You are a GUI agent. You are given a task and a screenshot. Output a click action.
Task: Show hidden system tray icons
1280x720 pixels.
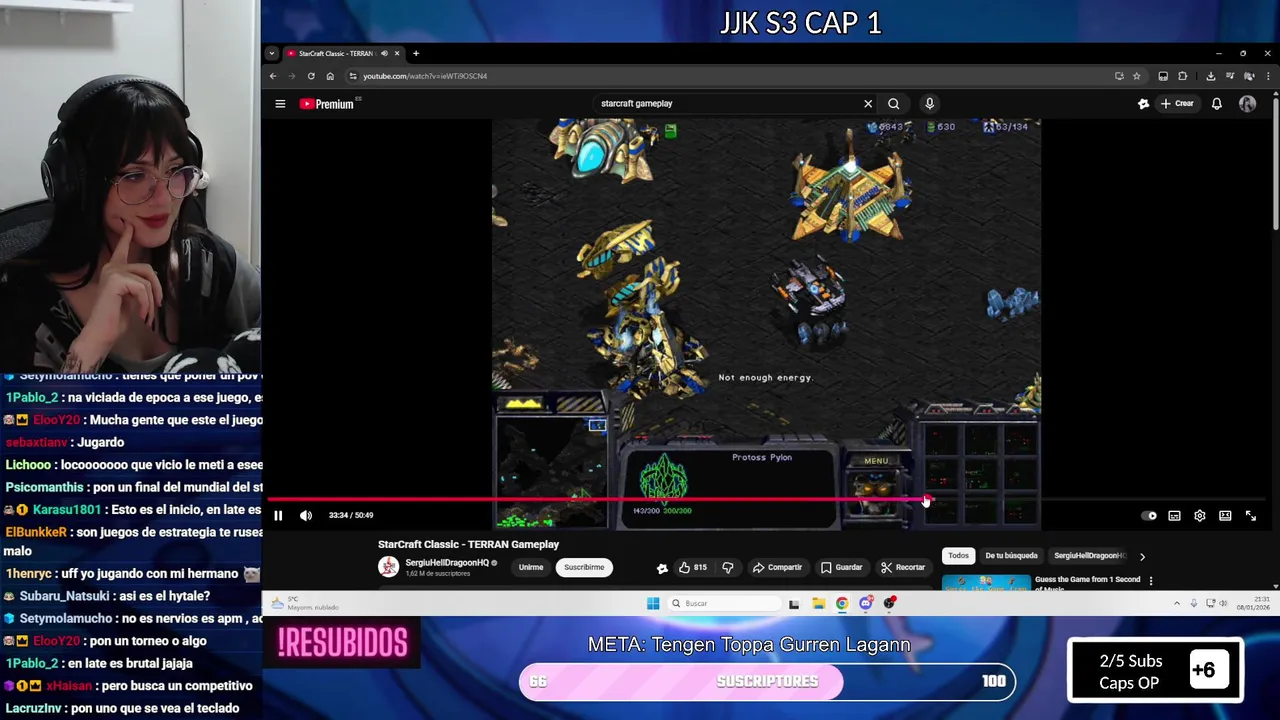[x=1177, y=603]
